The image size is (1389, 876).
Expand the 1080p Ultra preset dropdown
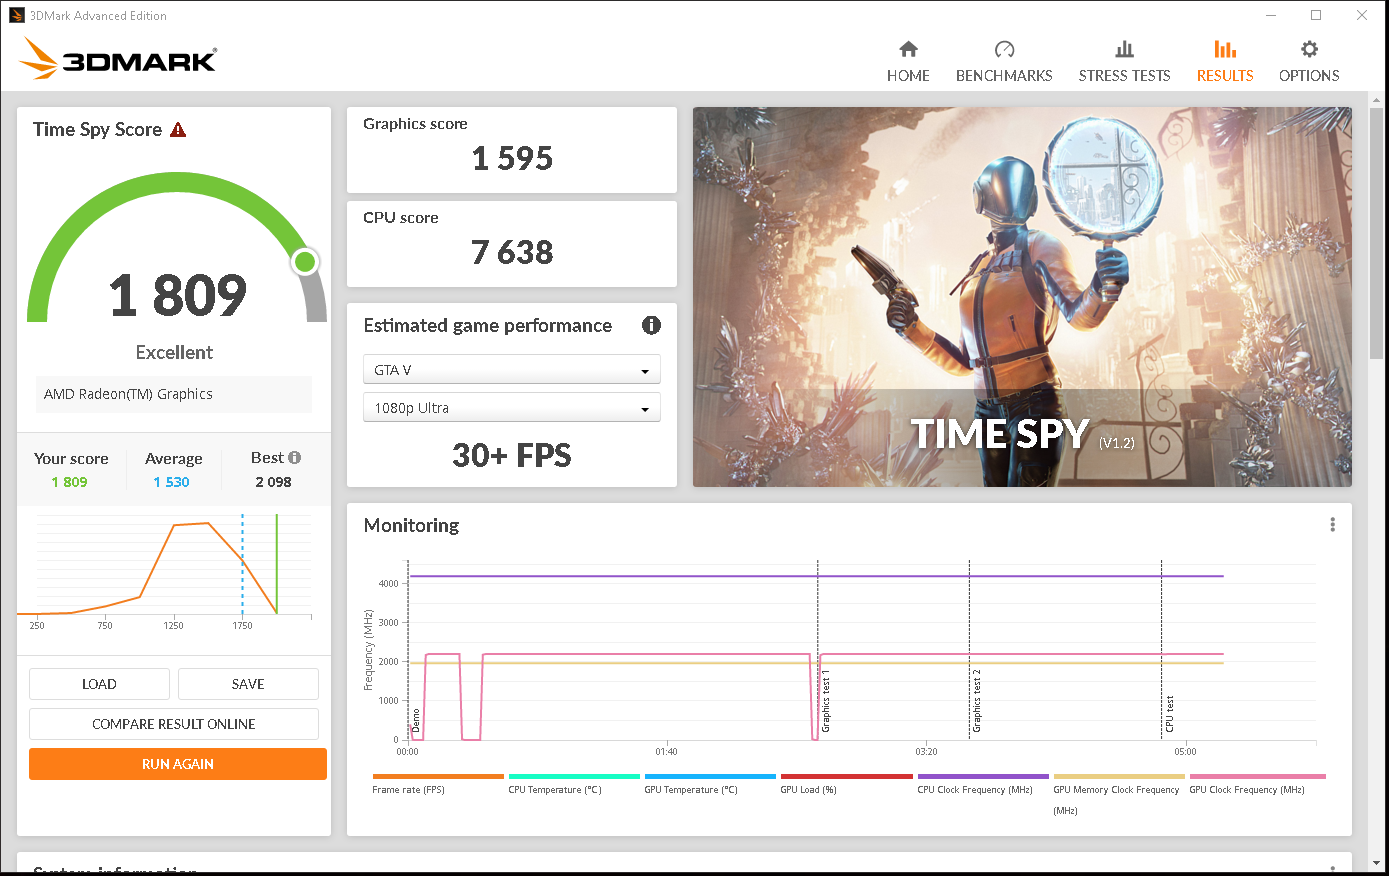[511, 408]
